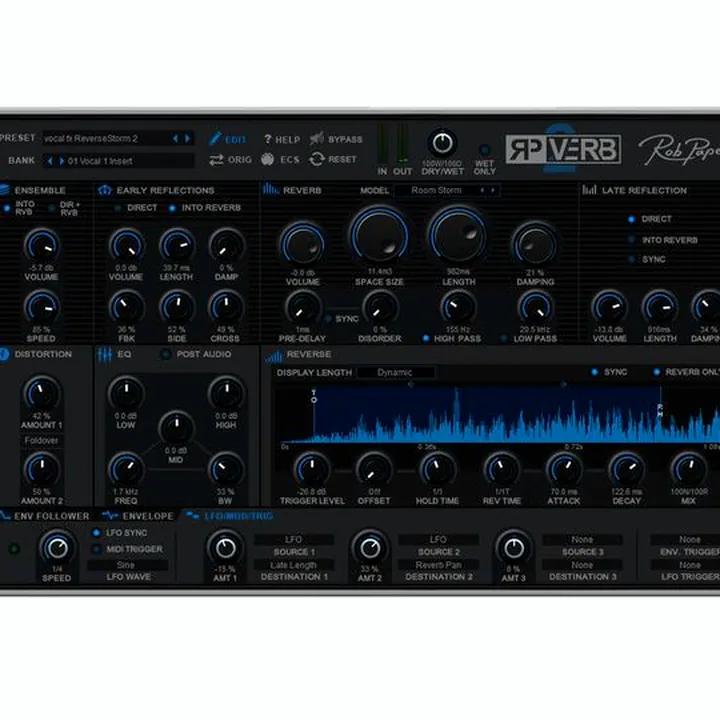Toggle the High Pass filter LED
Viewport: 720px width, 720px height.
click(x=426, y=338)
